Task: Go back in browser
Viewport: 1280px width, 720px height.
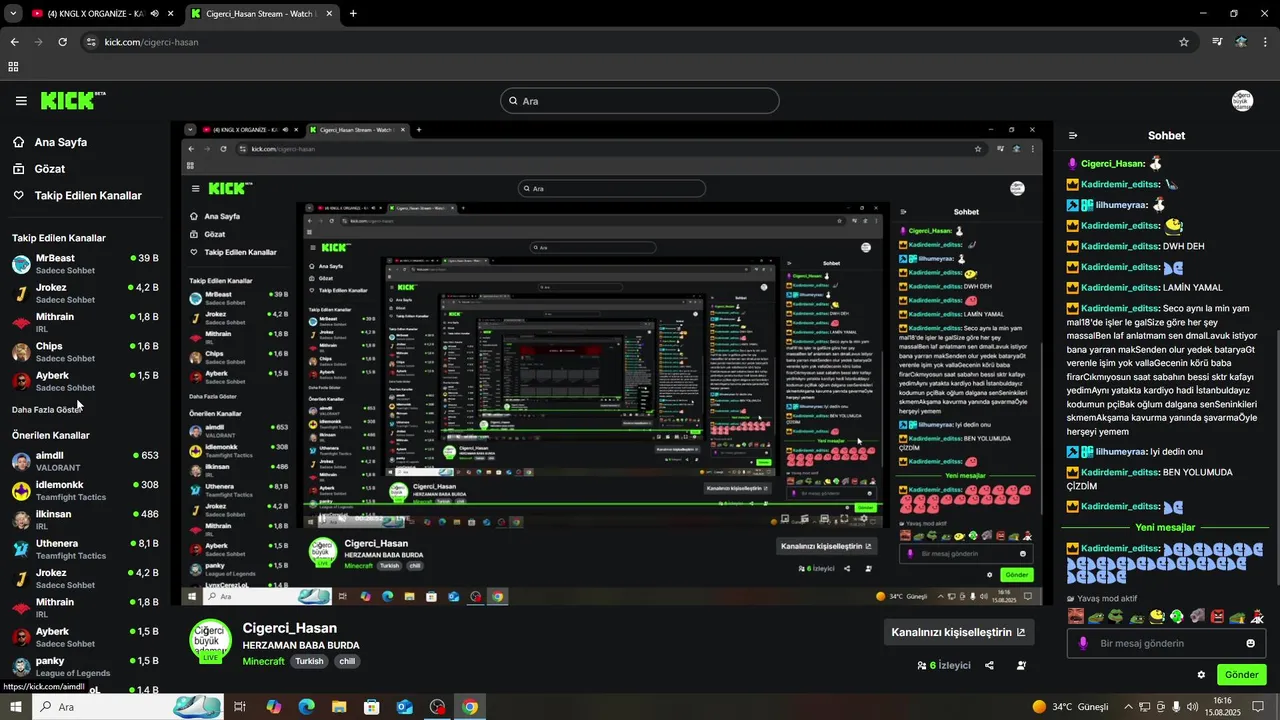Action: coord(14,42)
